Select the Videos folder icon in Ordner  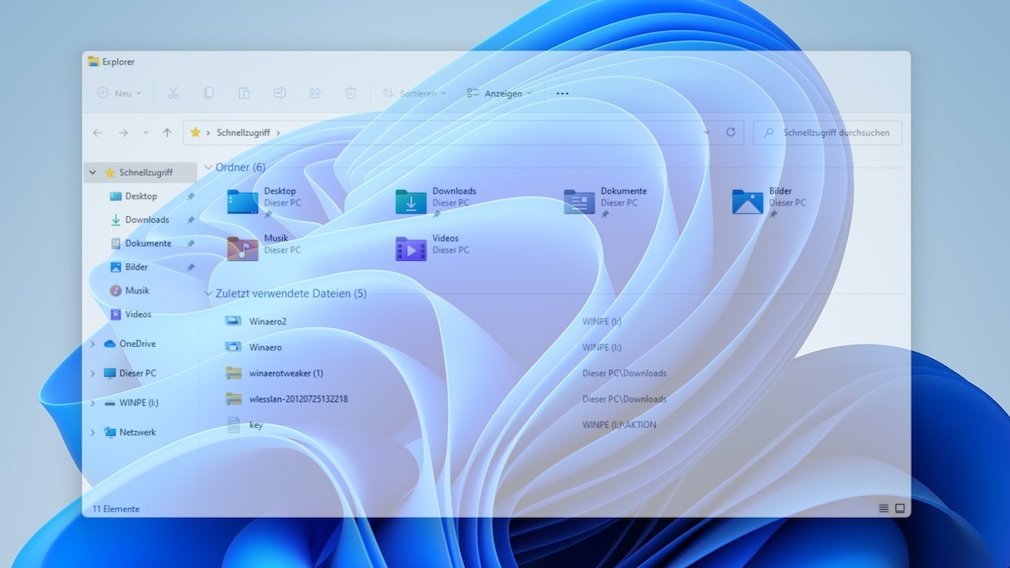point(411,249)
